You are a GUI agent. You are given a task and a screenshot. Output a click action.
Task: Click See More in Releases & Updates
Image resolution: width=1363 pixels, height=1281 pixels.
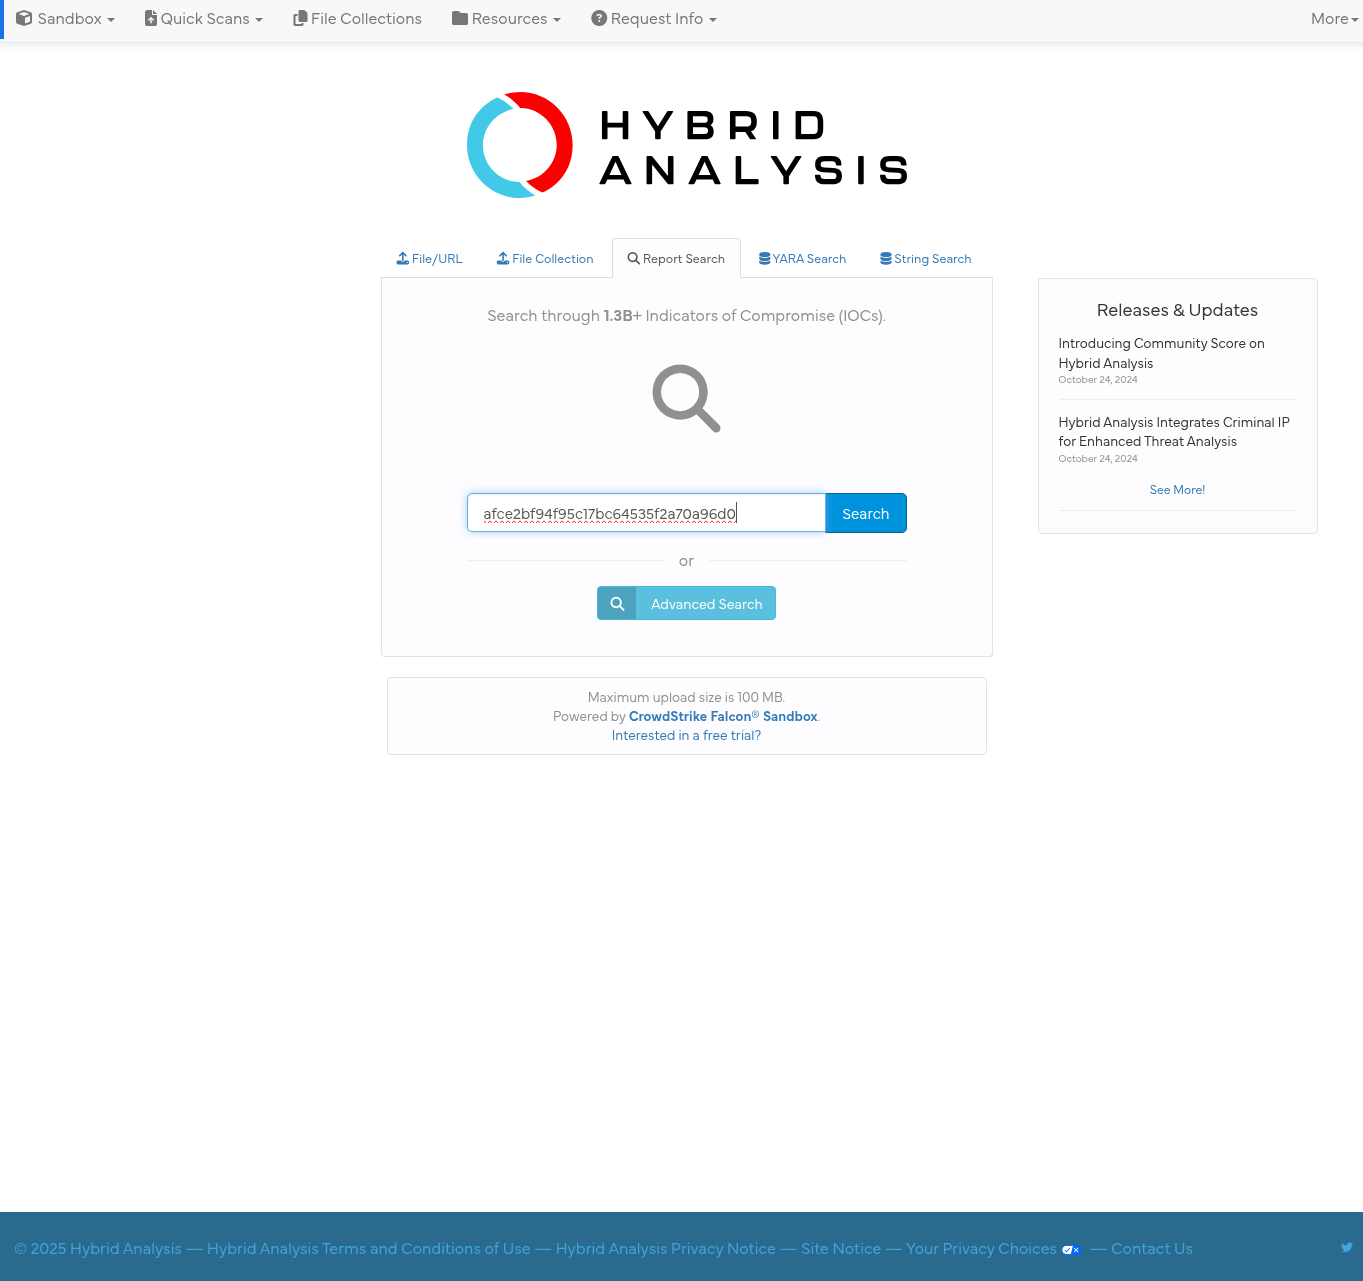tap(1177, 490)
